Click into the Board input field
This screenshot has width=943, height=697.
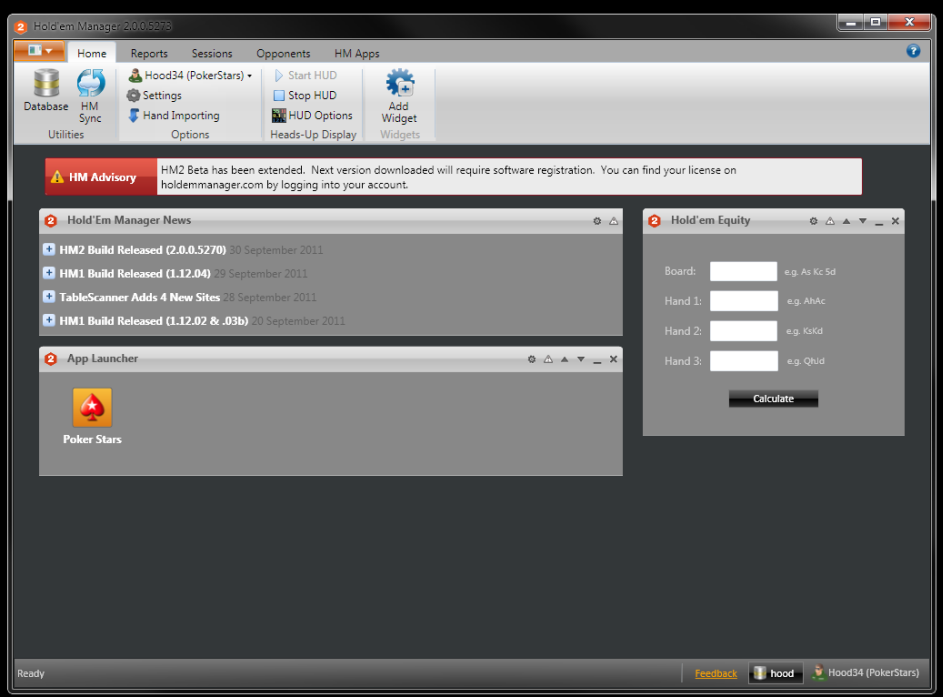(x=743, y=271)
